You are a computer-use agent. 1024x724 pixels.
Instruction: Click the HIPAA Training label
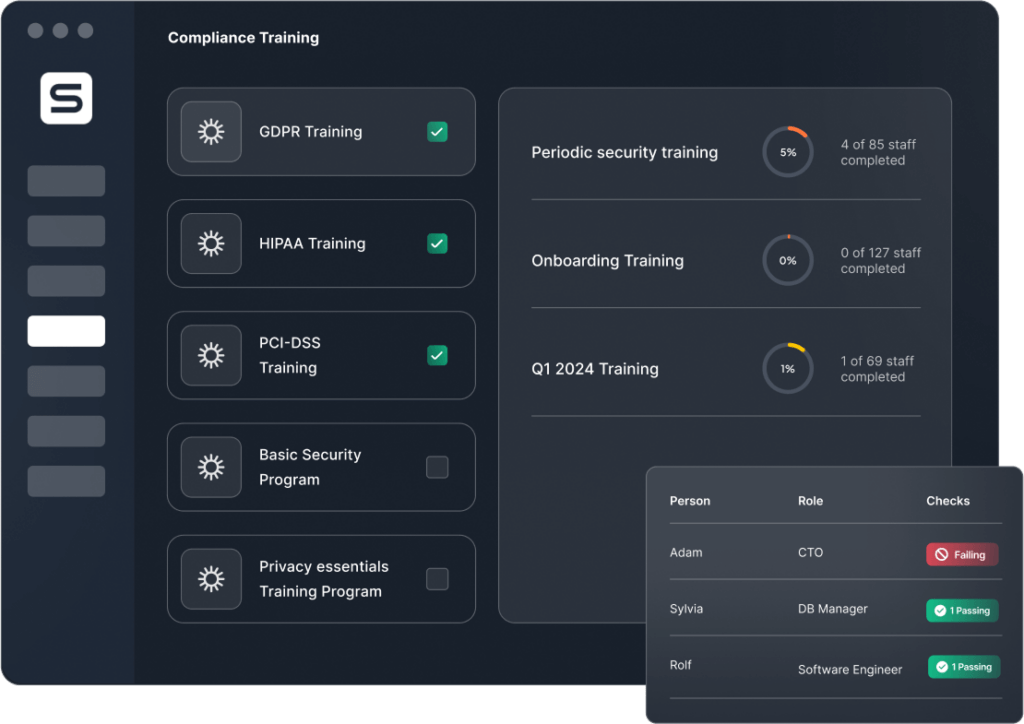(312, 244)
